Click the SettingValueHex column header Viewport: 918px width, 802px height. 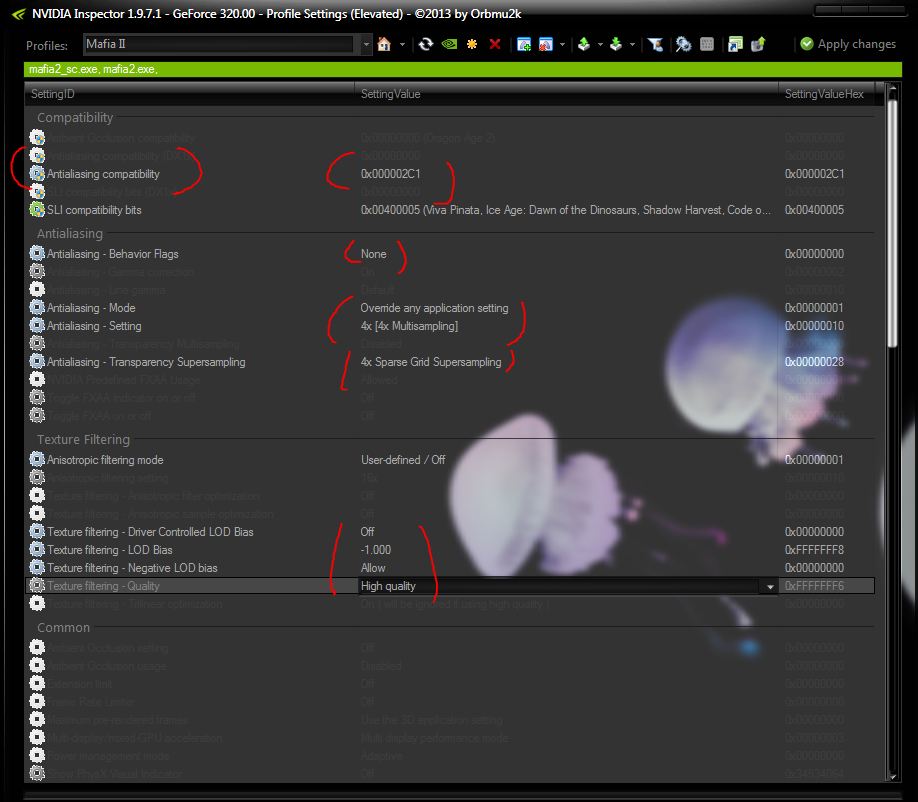pyautogui.click(x=824, y=94)
